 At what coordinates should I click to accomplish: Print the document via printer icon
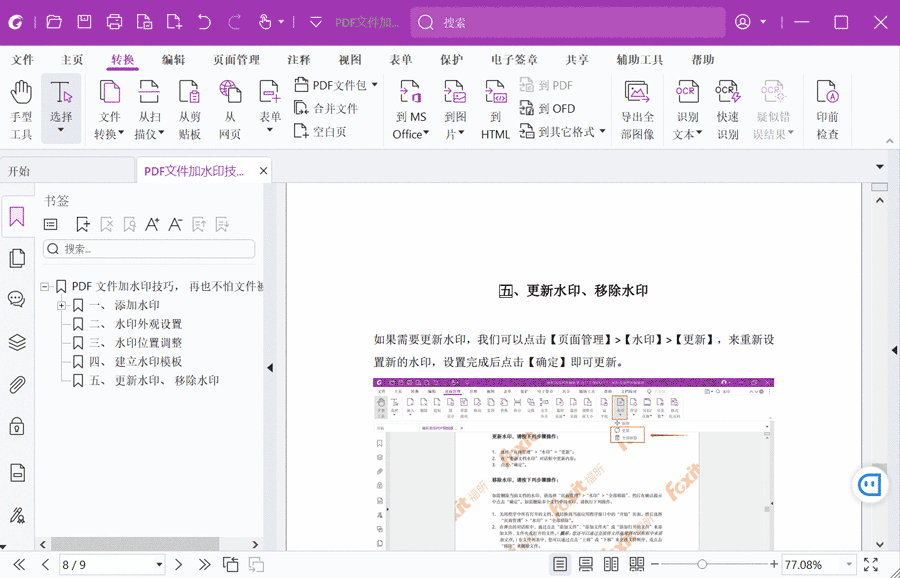tap(114, 22)
